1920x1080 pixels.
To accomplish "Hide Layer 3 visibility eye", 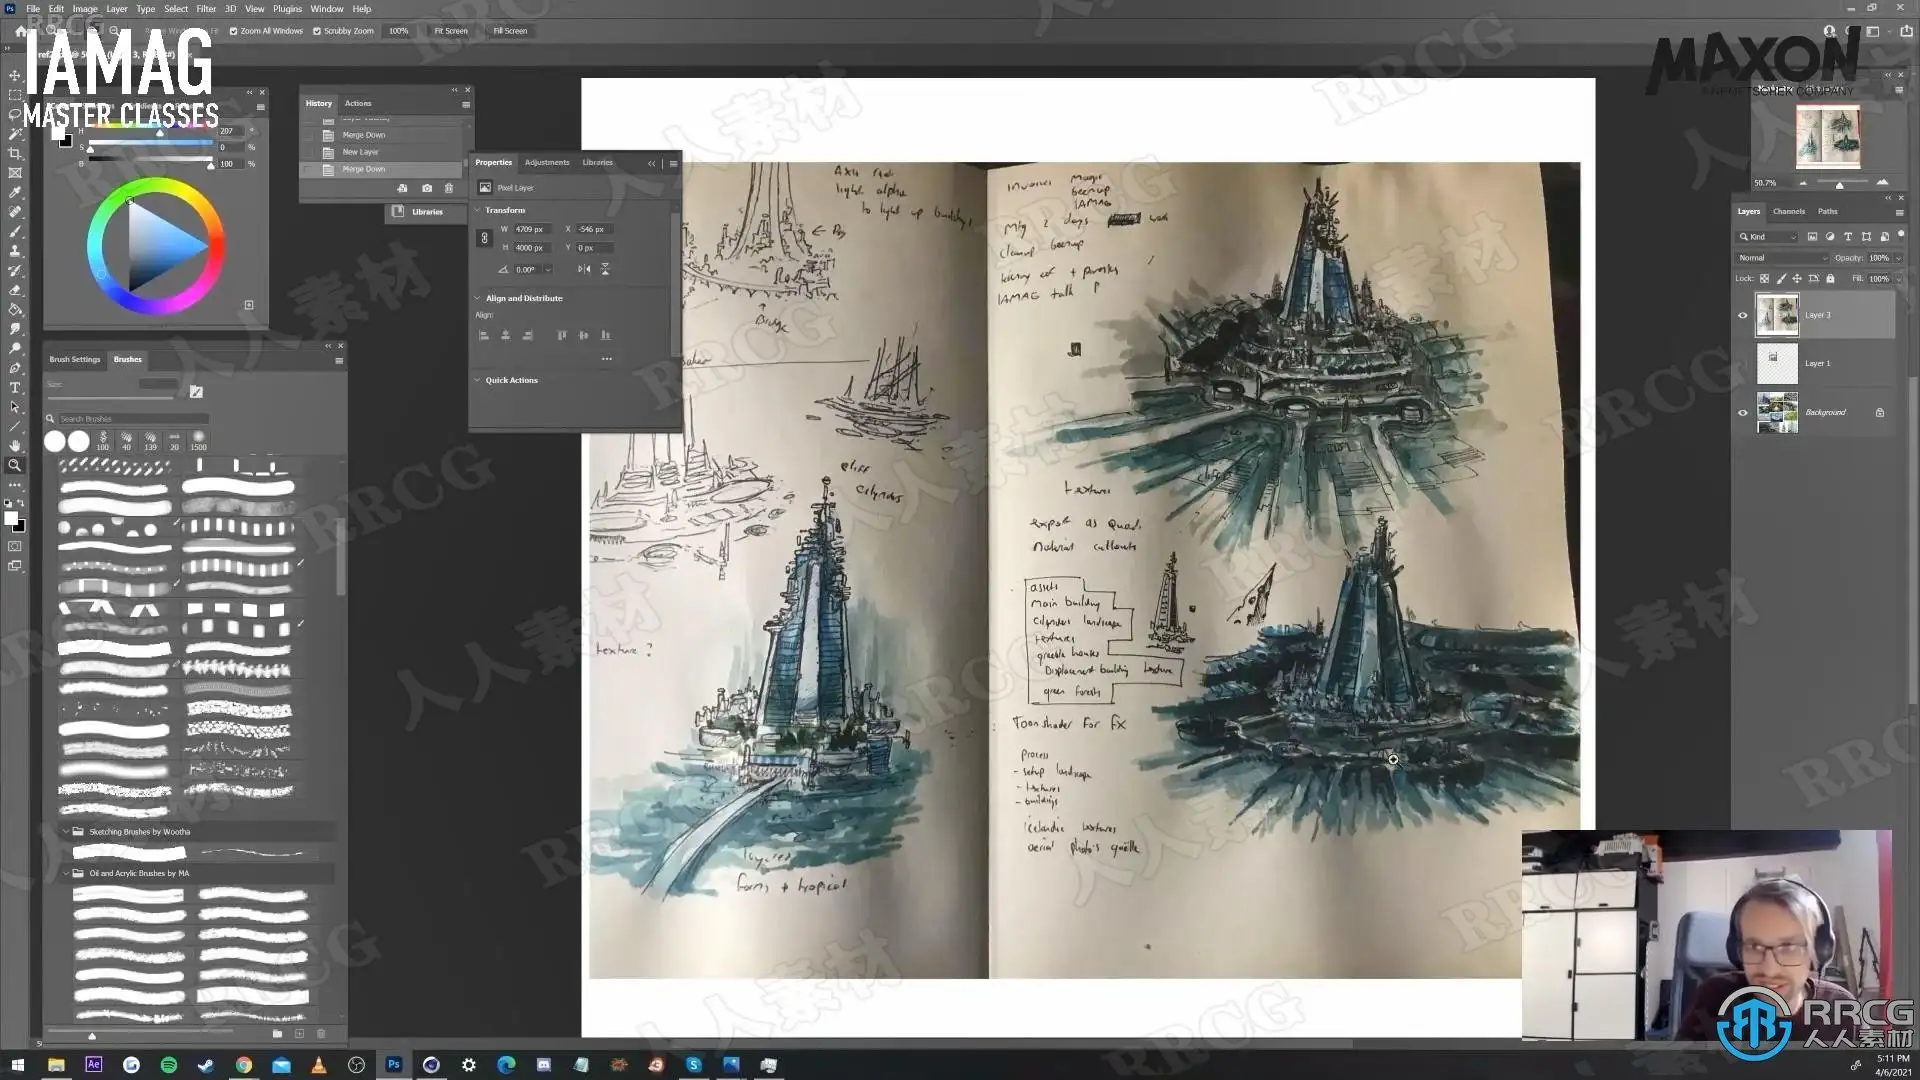I will pos(1743,315).
